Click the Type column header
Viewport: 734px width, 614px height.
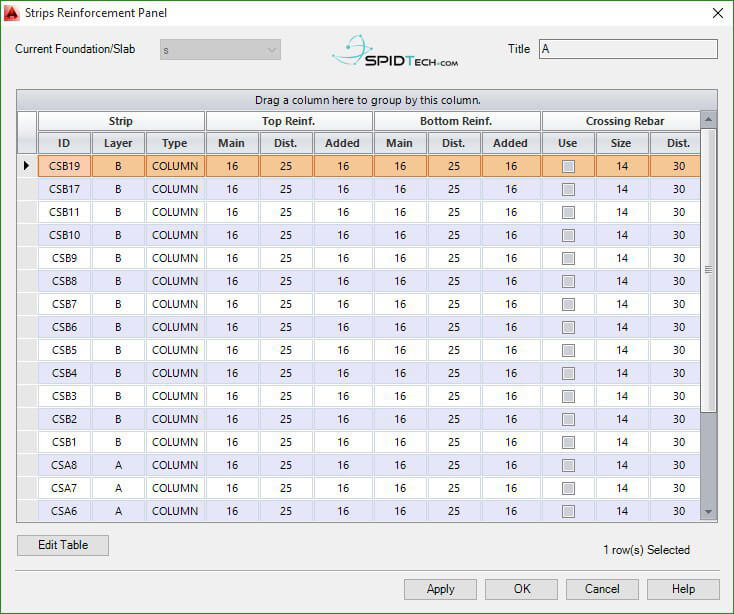tap(175, 143)
